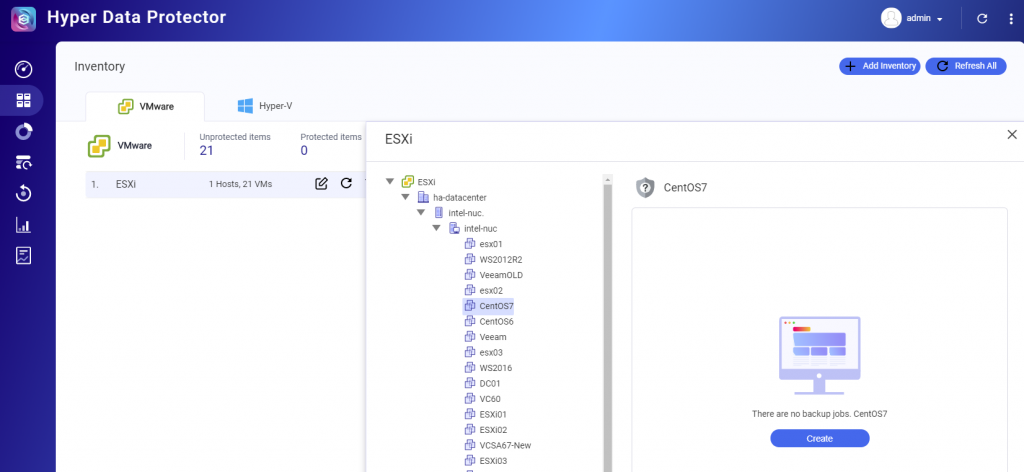Screen dimensions: 1024x472
Task: Click the tree panel vertical scrollbar
Action: pos(607,328)
